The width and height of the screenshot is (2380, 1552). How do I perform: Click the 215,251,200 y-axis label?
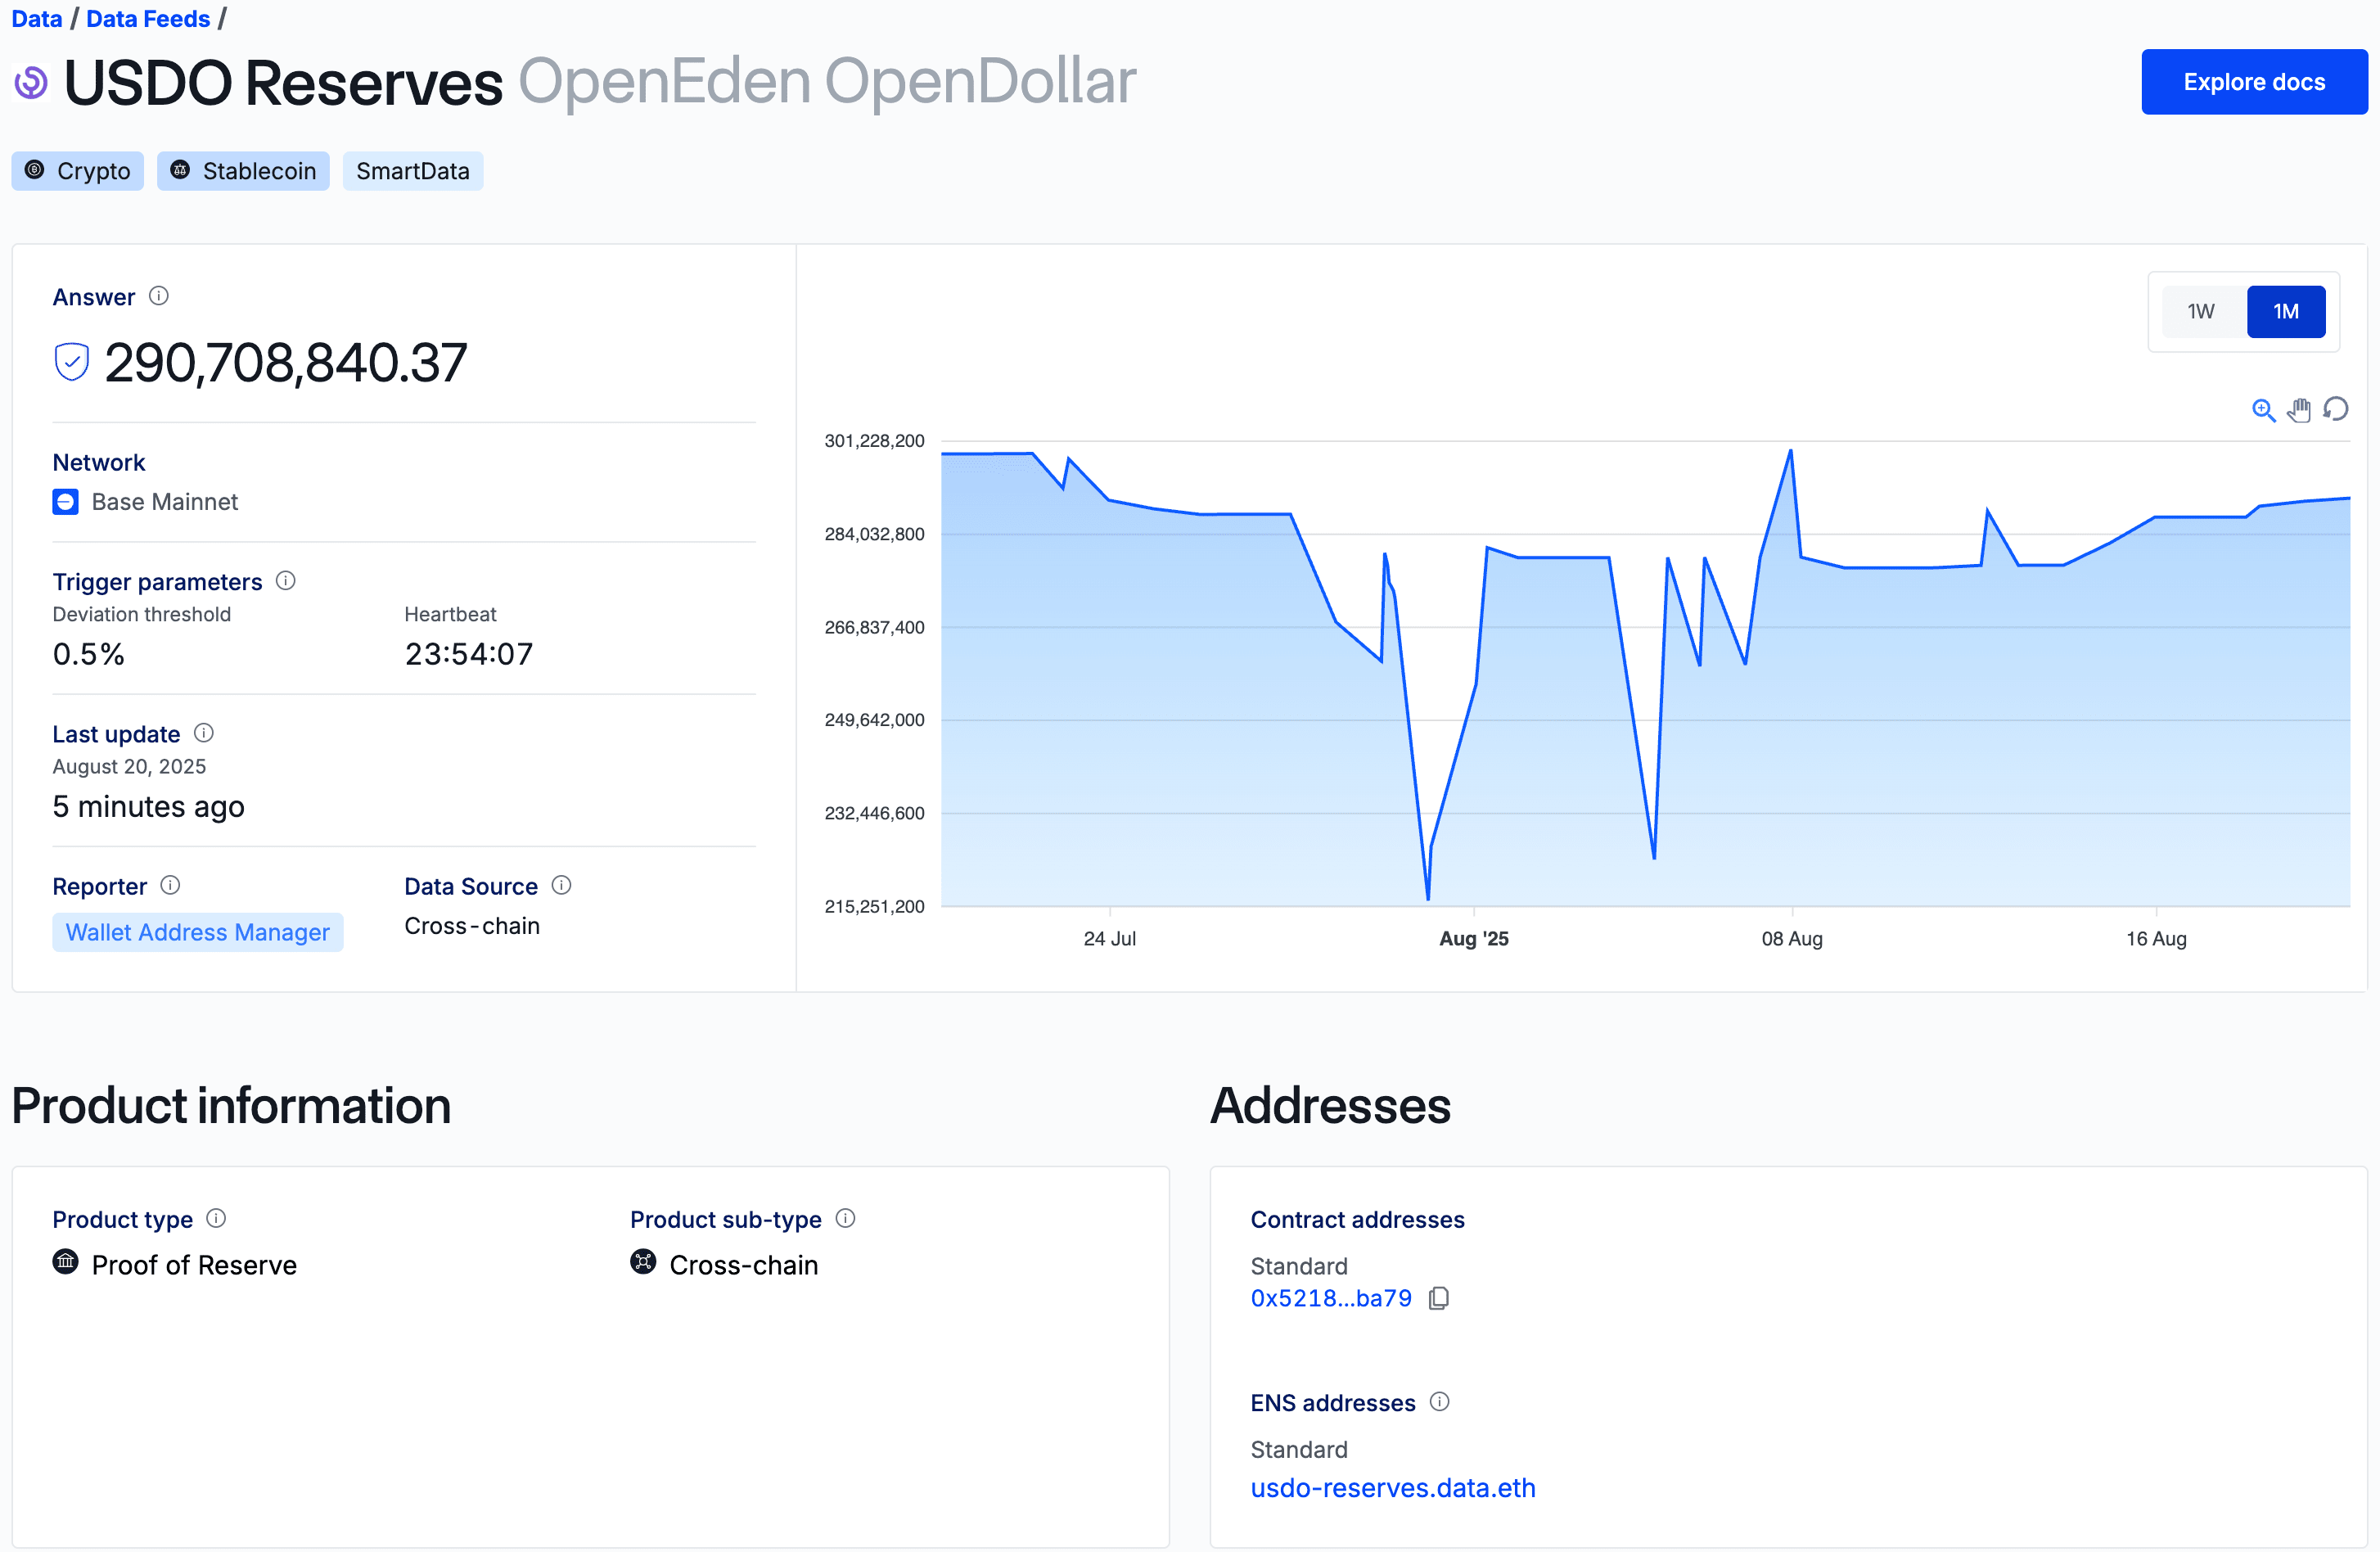click(874, 906)
